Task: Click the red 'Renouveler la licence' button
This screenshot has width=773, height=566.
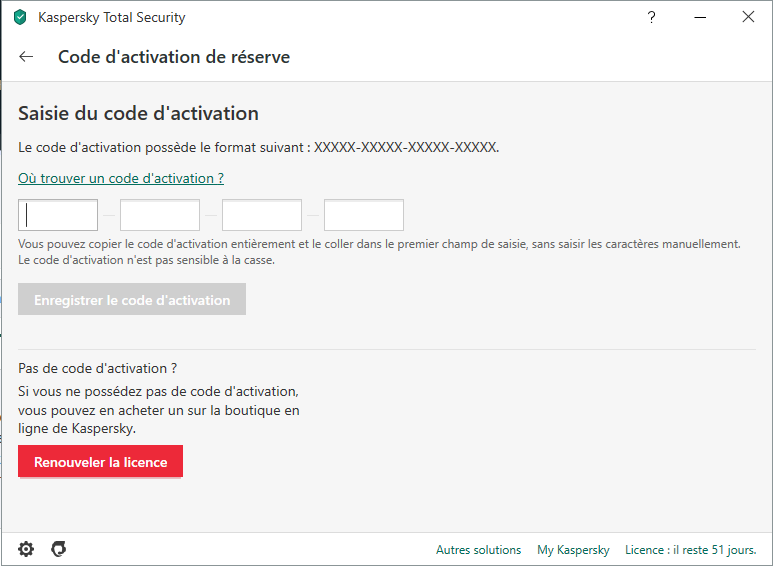Action: pyautogui.click(x=101, y=461)
